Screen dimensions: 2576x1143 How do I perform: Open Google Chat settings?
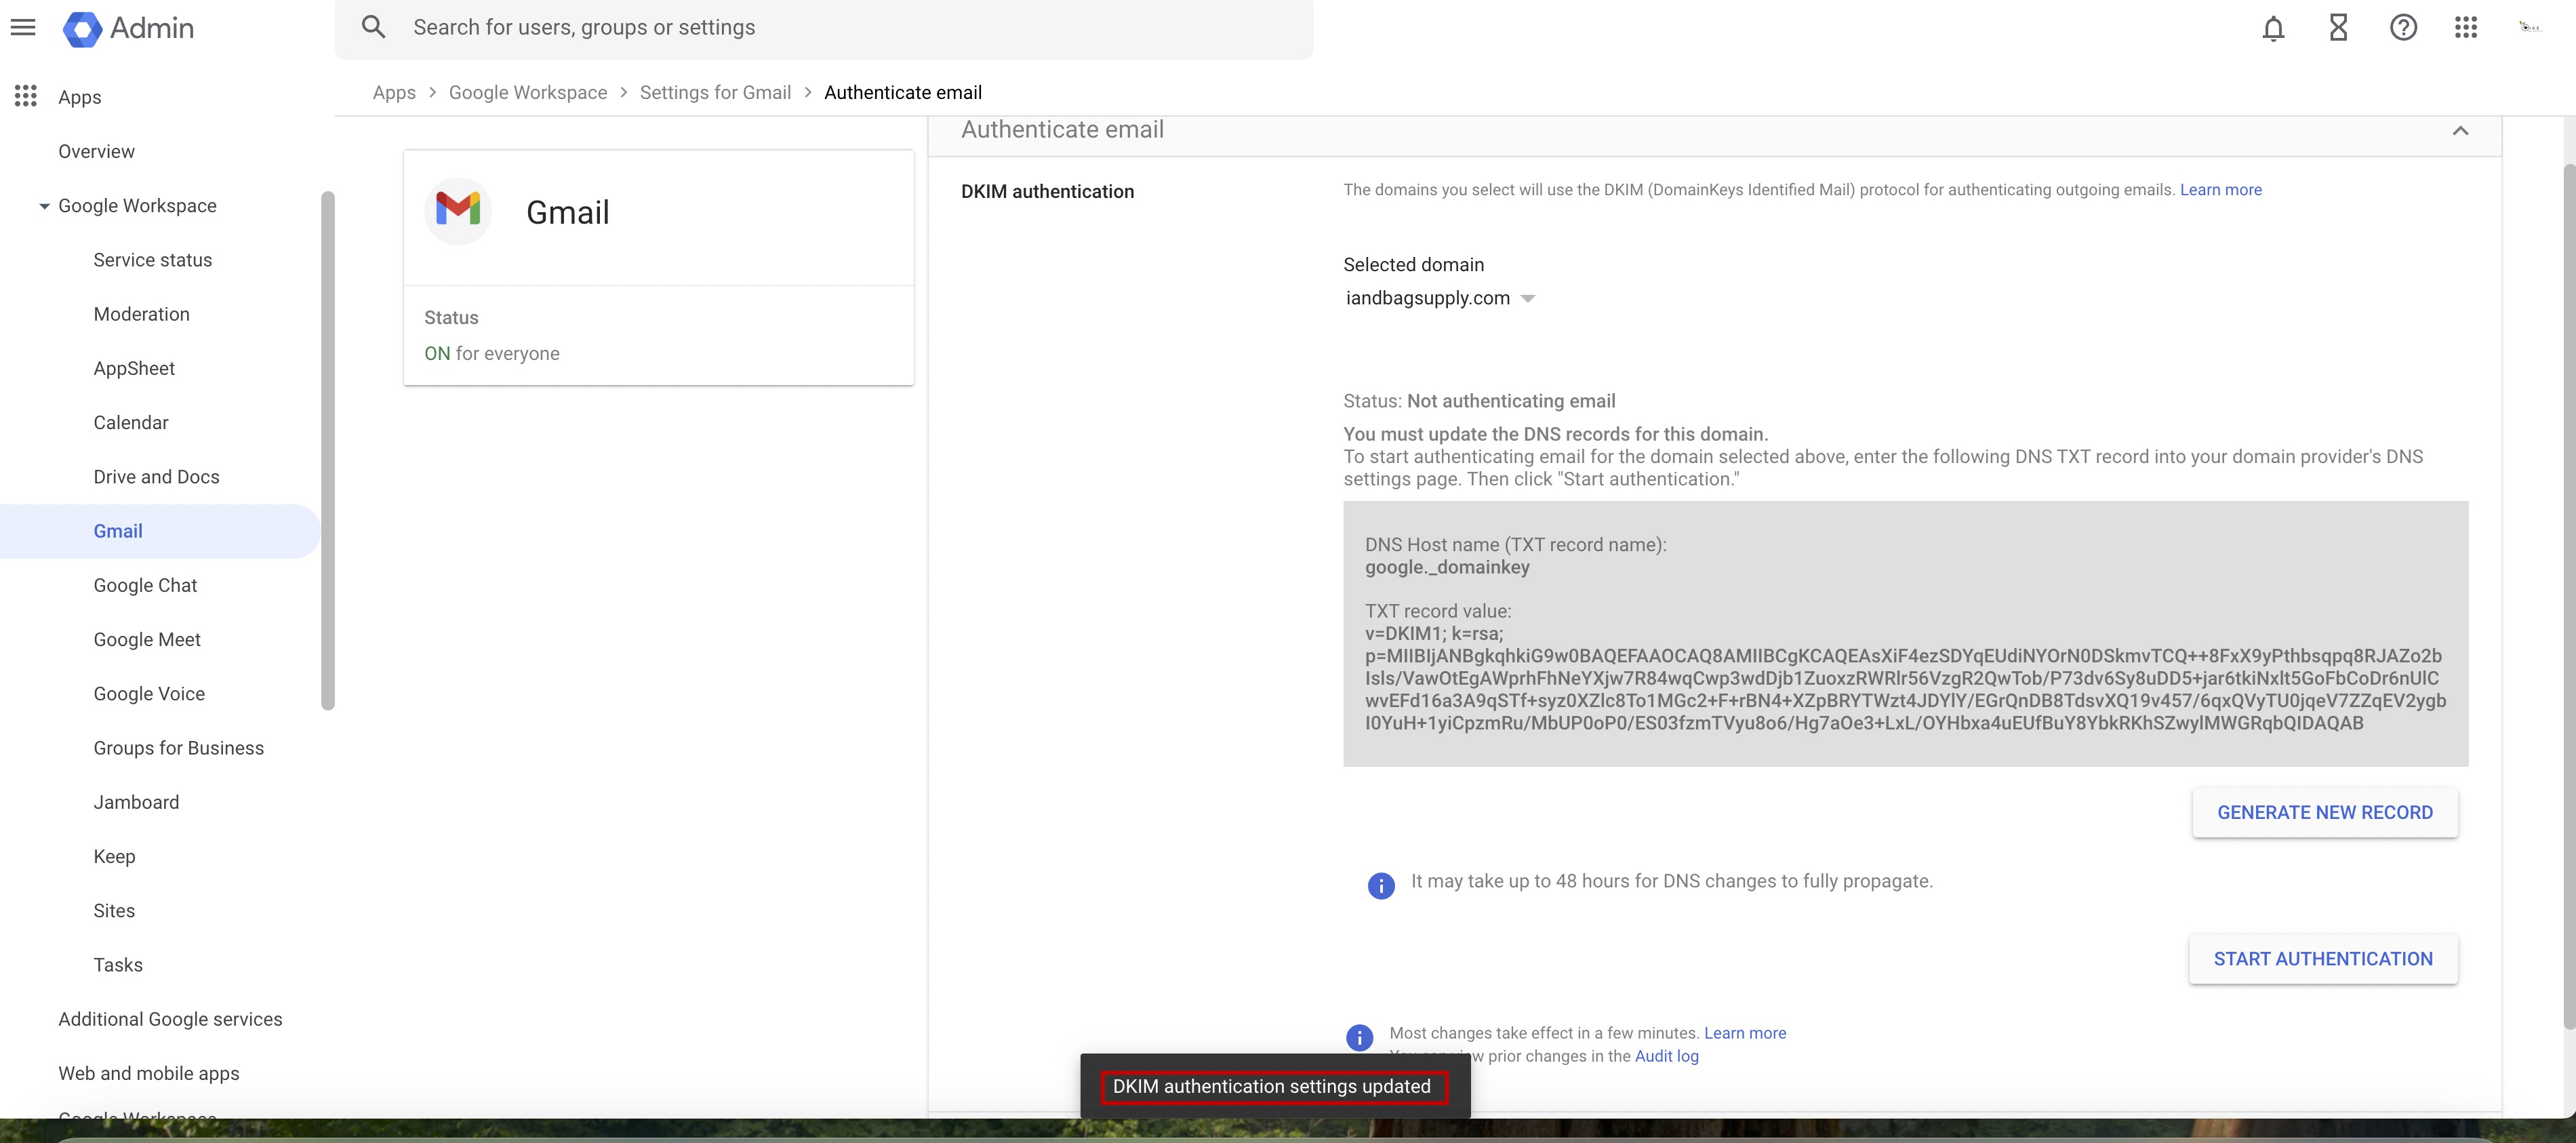(x=145, y=585)
